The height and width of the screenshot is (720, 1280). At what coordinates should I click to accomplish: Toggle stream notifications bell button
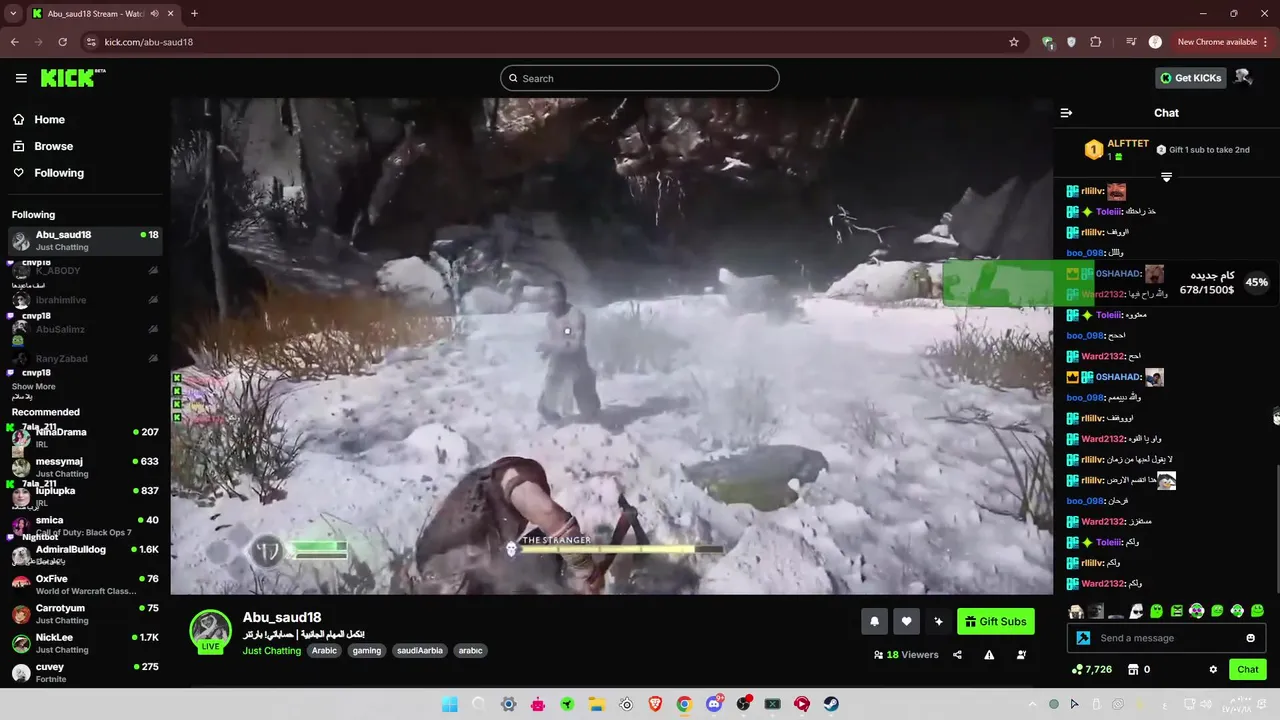click(874, 621)
